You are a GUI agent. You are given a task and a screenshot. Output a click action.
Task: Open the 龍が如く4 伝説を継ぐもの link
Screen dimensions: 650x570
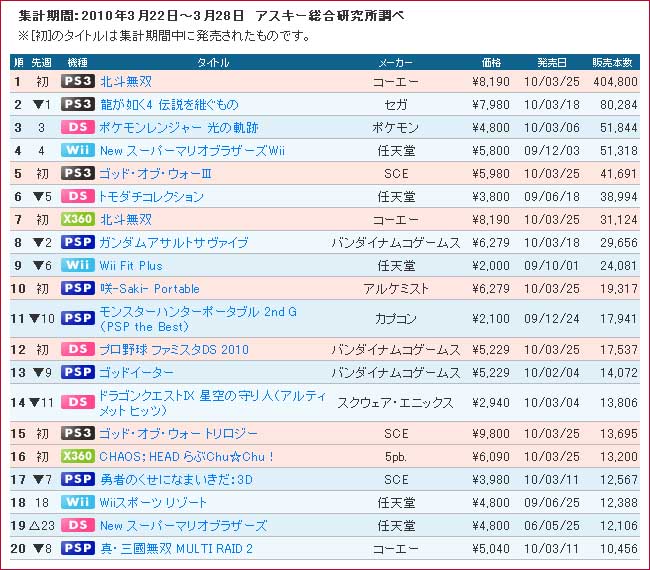point(169,104)
